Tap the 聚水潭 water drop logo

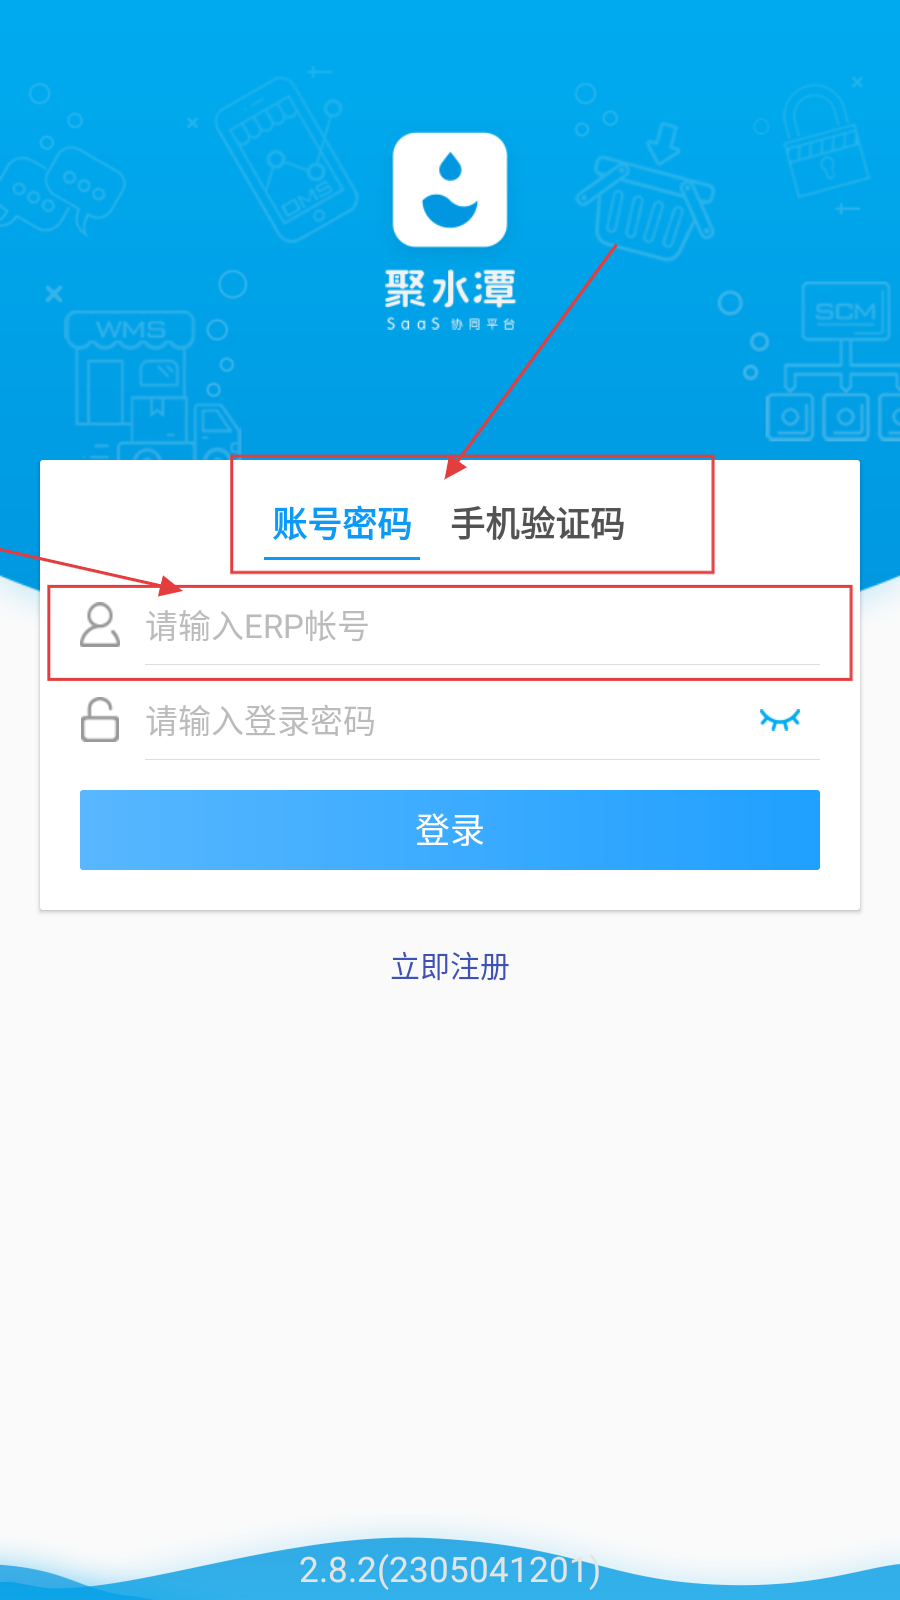click(x=450, y=189)
